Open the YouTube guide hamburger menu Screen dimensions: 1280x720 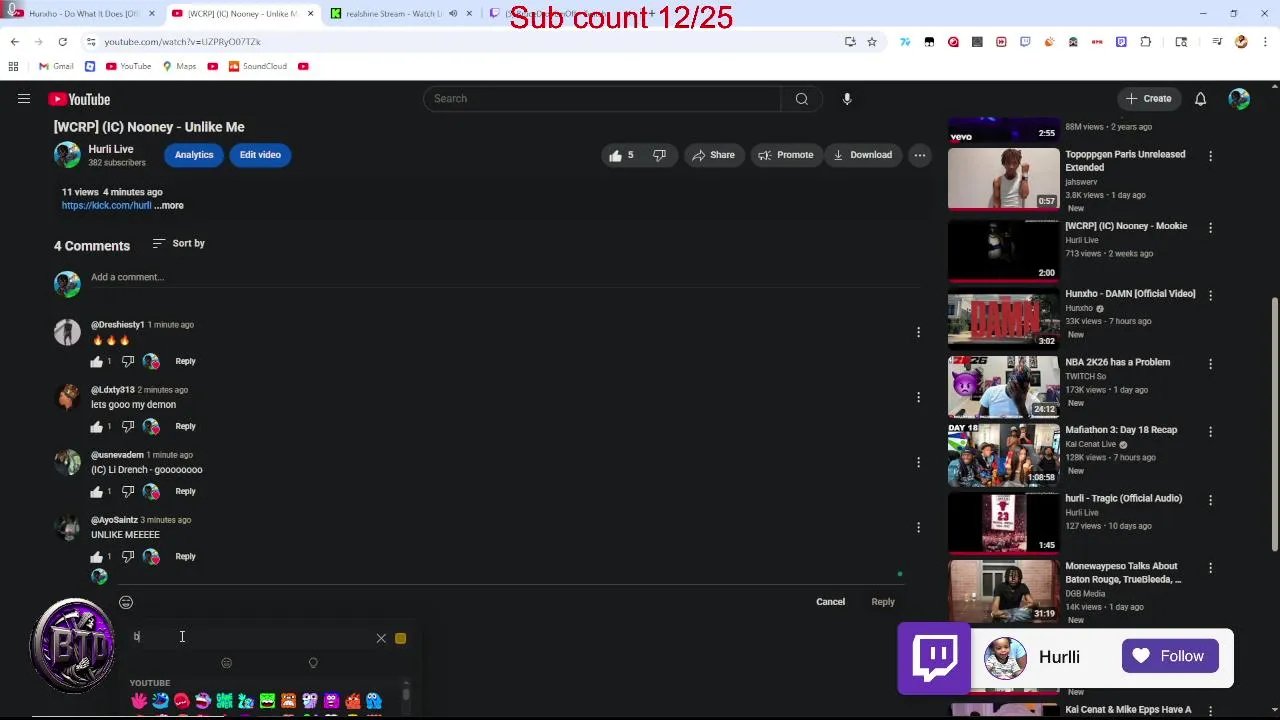24,99
